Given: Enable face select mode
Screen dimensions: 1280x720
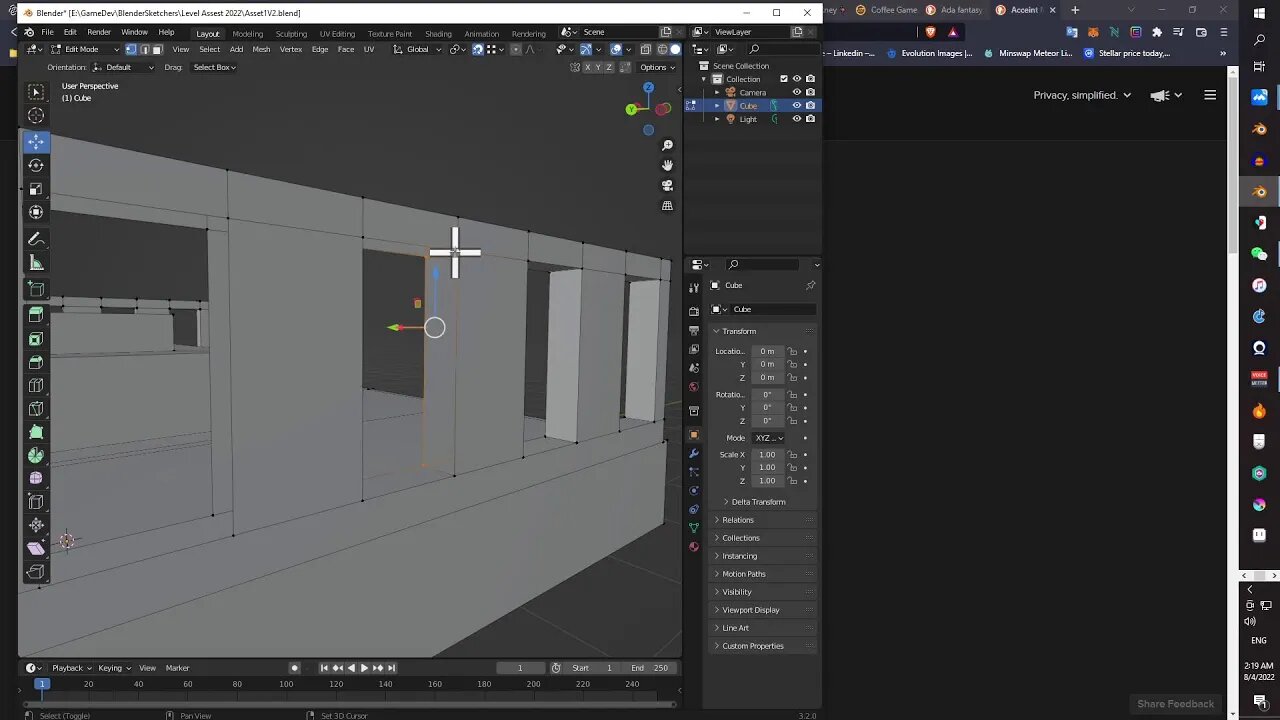Looking at the screenshot, I should click(157, 49).
